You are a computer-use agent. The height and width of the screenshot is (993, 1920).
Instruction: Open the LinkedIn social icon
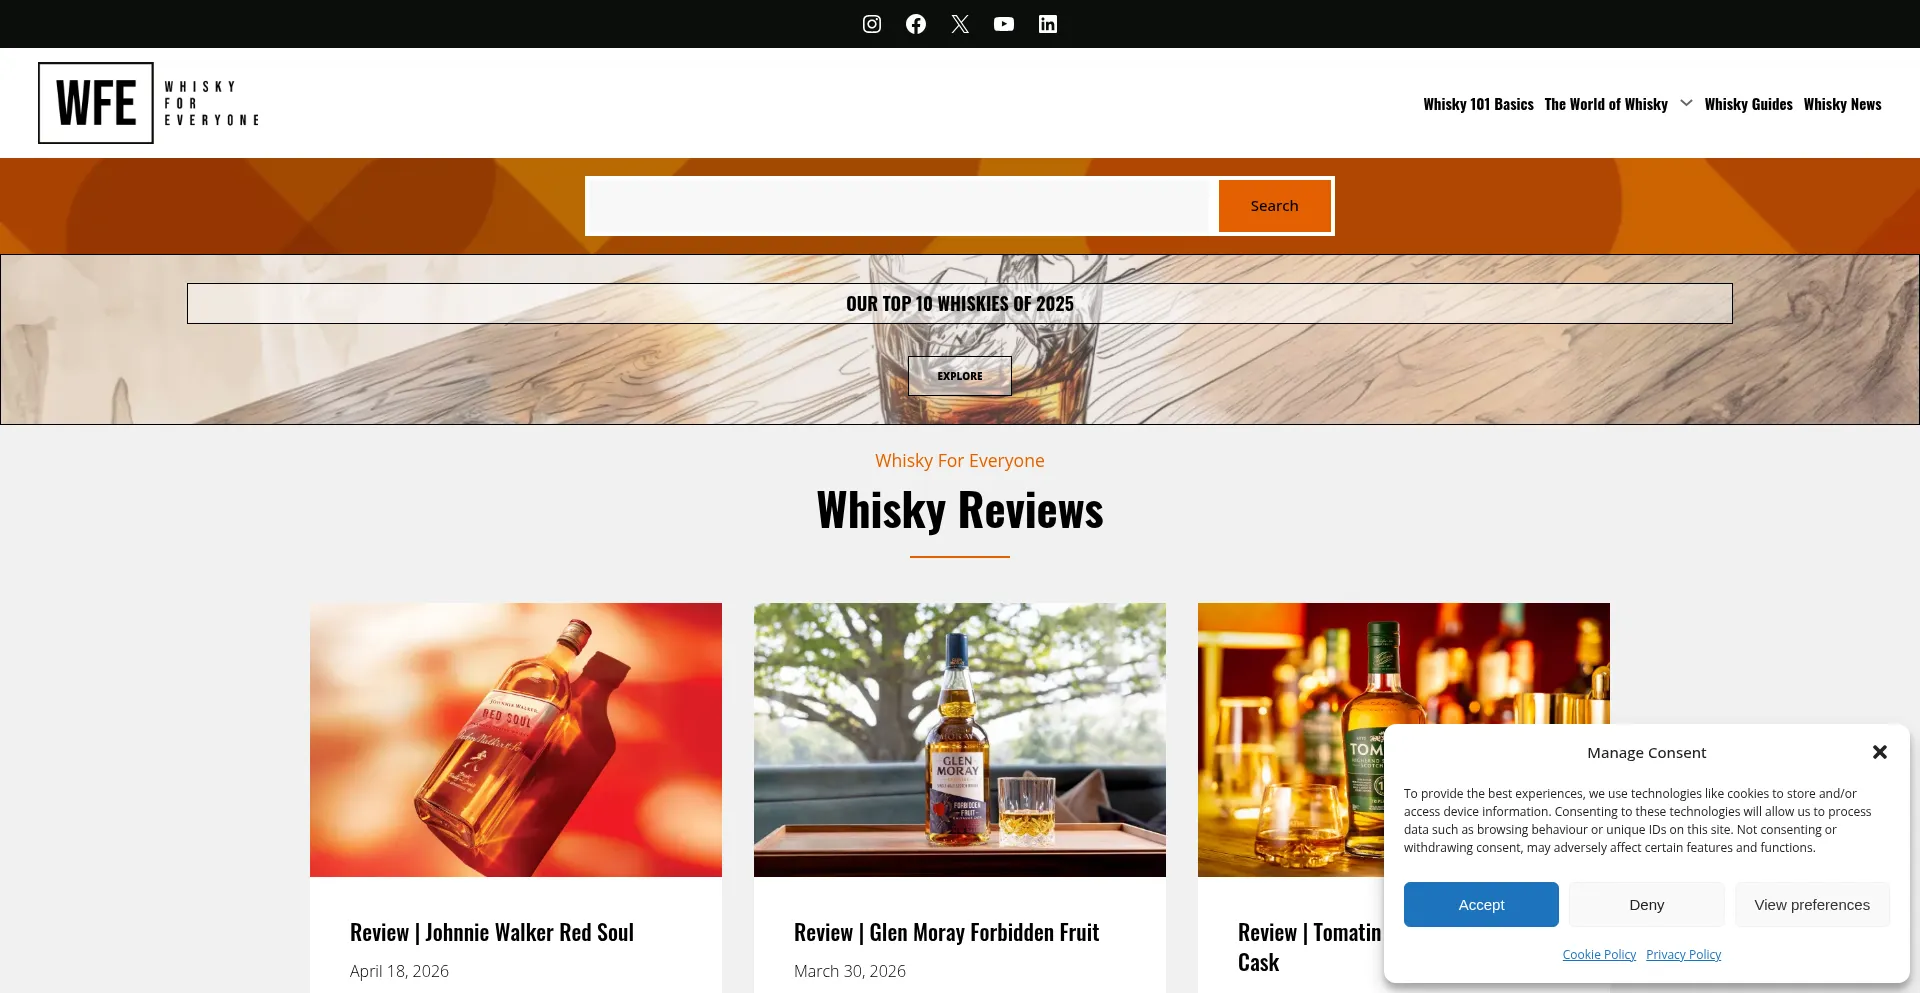point(1048,24)
